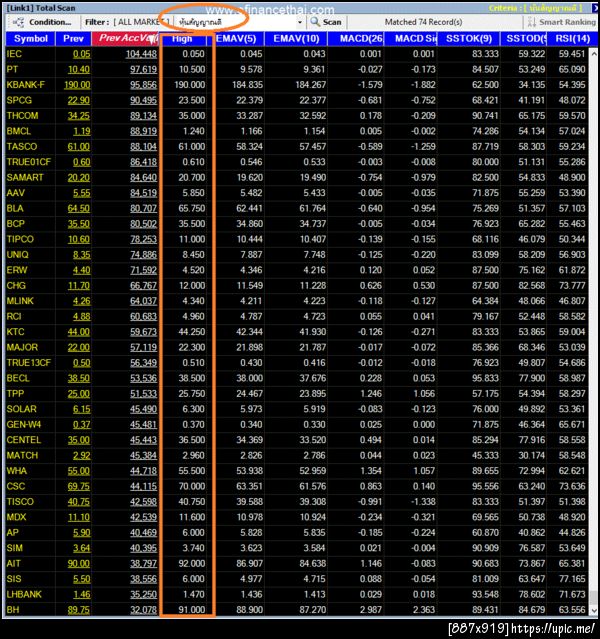
Task: Sort by the RSI(14) column header
Action: point(572,39)
